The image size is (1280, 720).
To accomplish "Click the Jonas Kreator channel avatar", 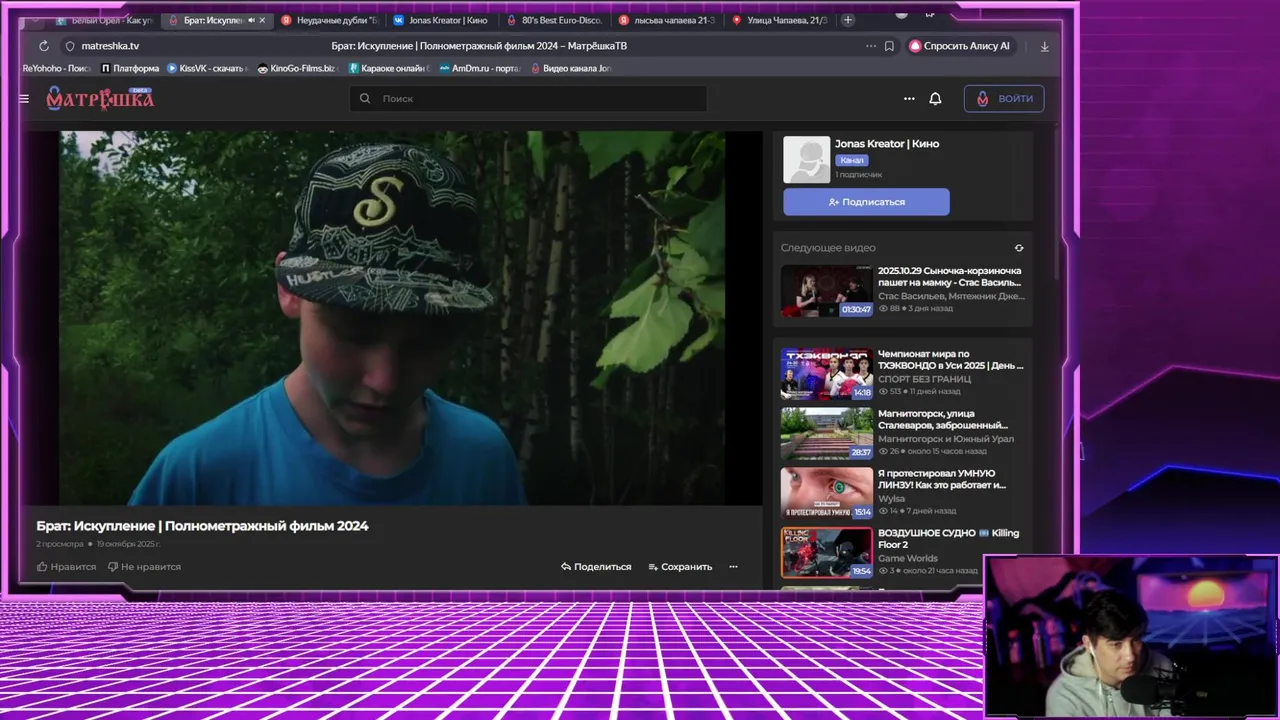I will (x=806, y=160).
